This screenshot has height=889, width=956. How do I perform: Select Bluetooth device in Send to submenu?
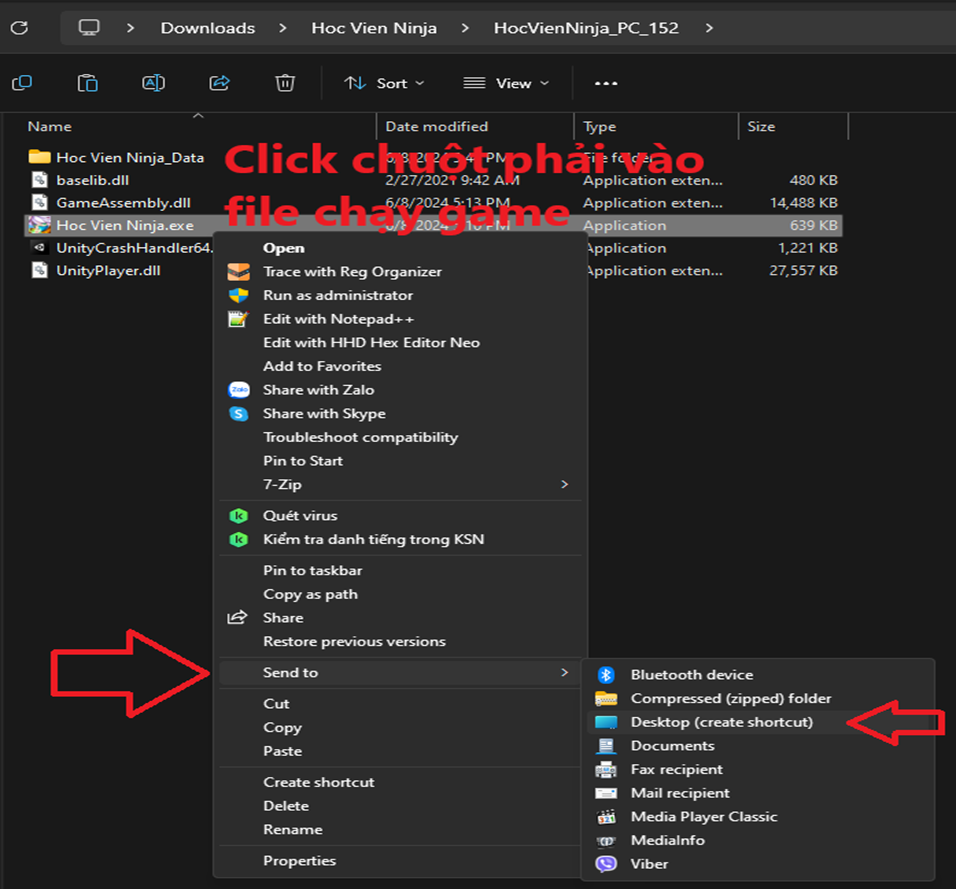pyautogui.click(x=691, y=675)
